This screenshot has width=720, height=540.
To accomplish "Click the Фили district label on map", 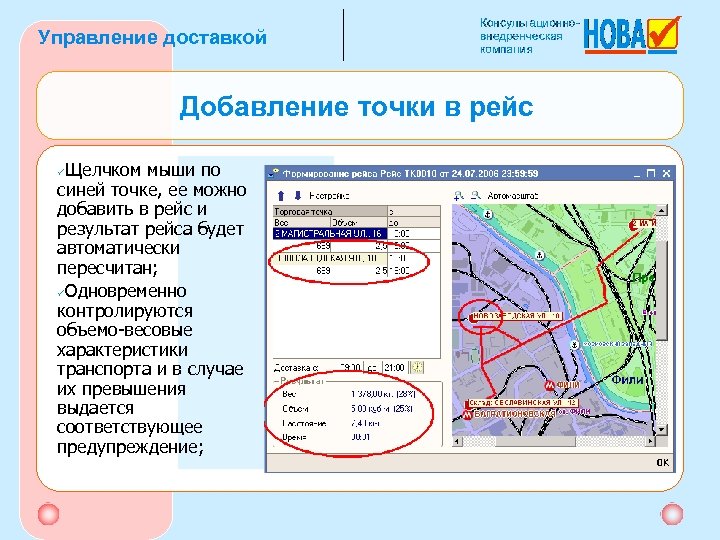I will (x=627, y=379).
